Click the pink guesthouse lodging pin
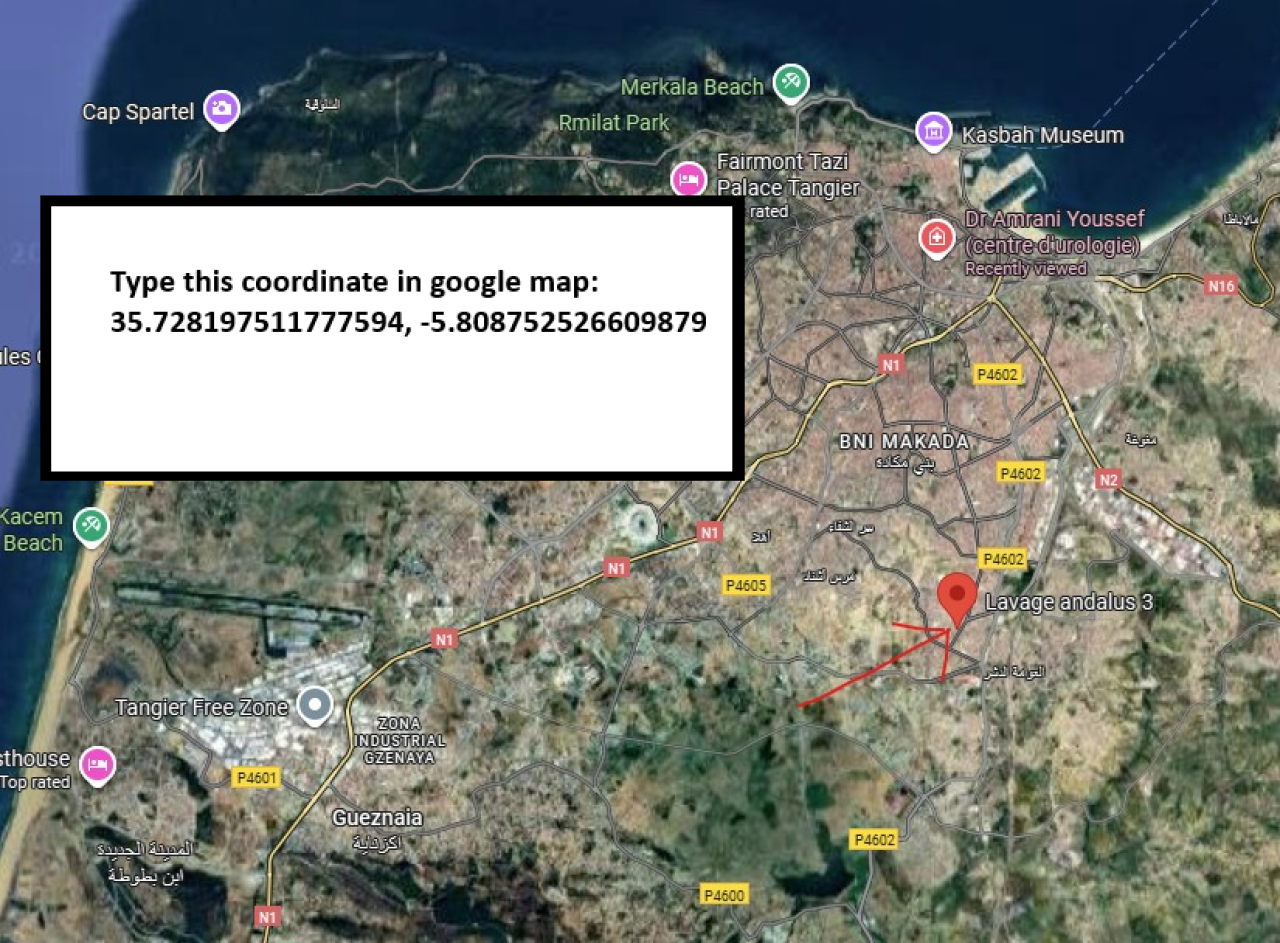This screenshot has width=1280, height=943. [97, 765]
